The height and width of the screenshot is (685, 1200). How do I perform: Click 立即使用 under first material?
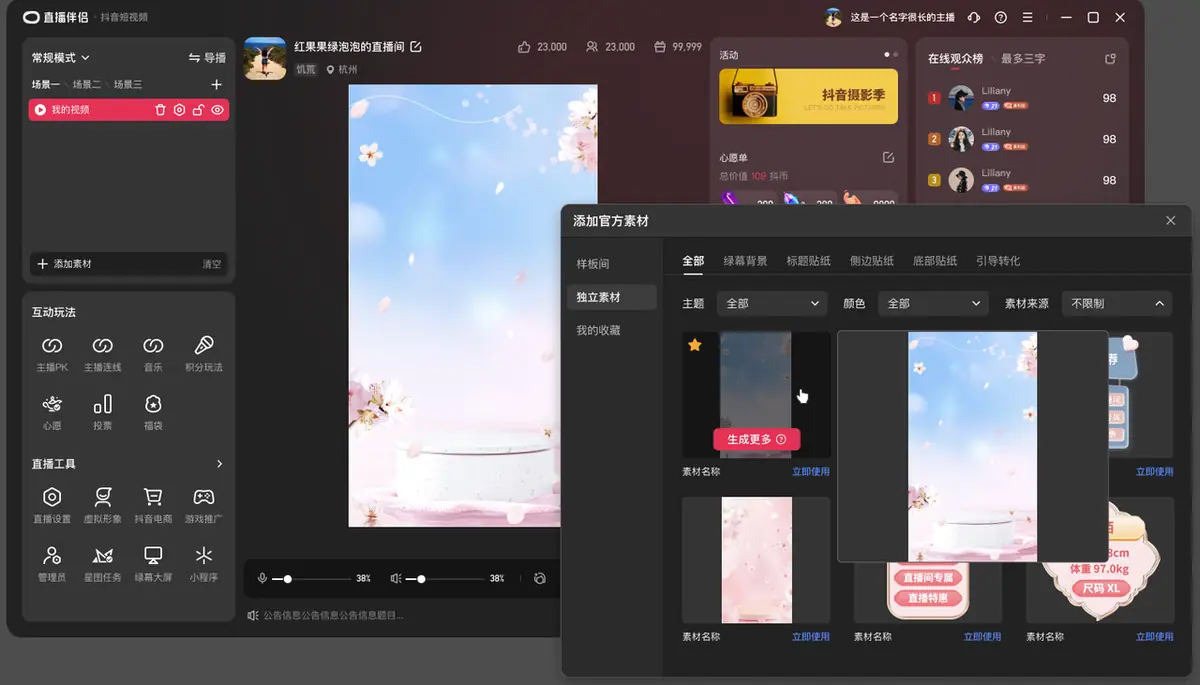tap(811, 471)
